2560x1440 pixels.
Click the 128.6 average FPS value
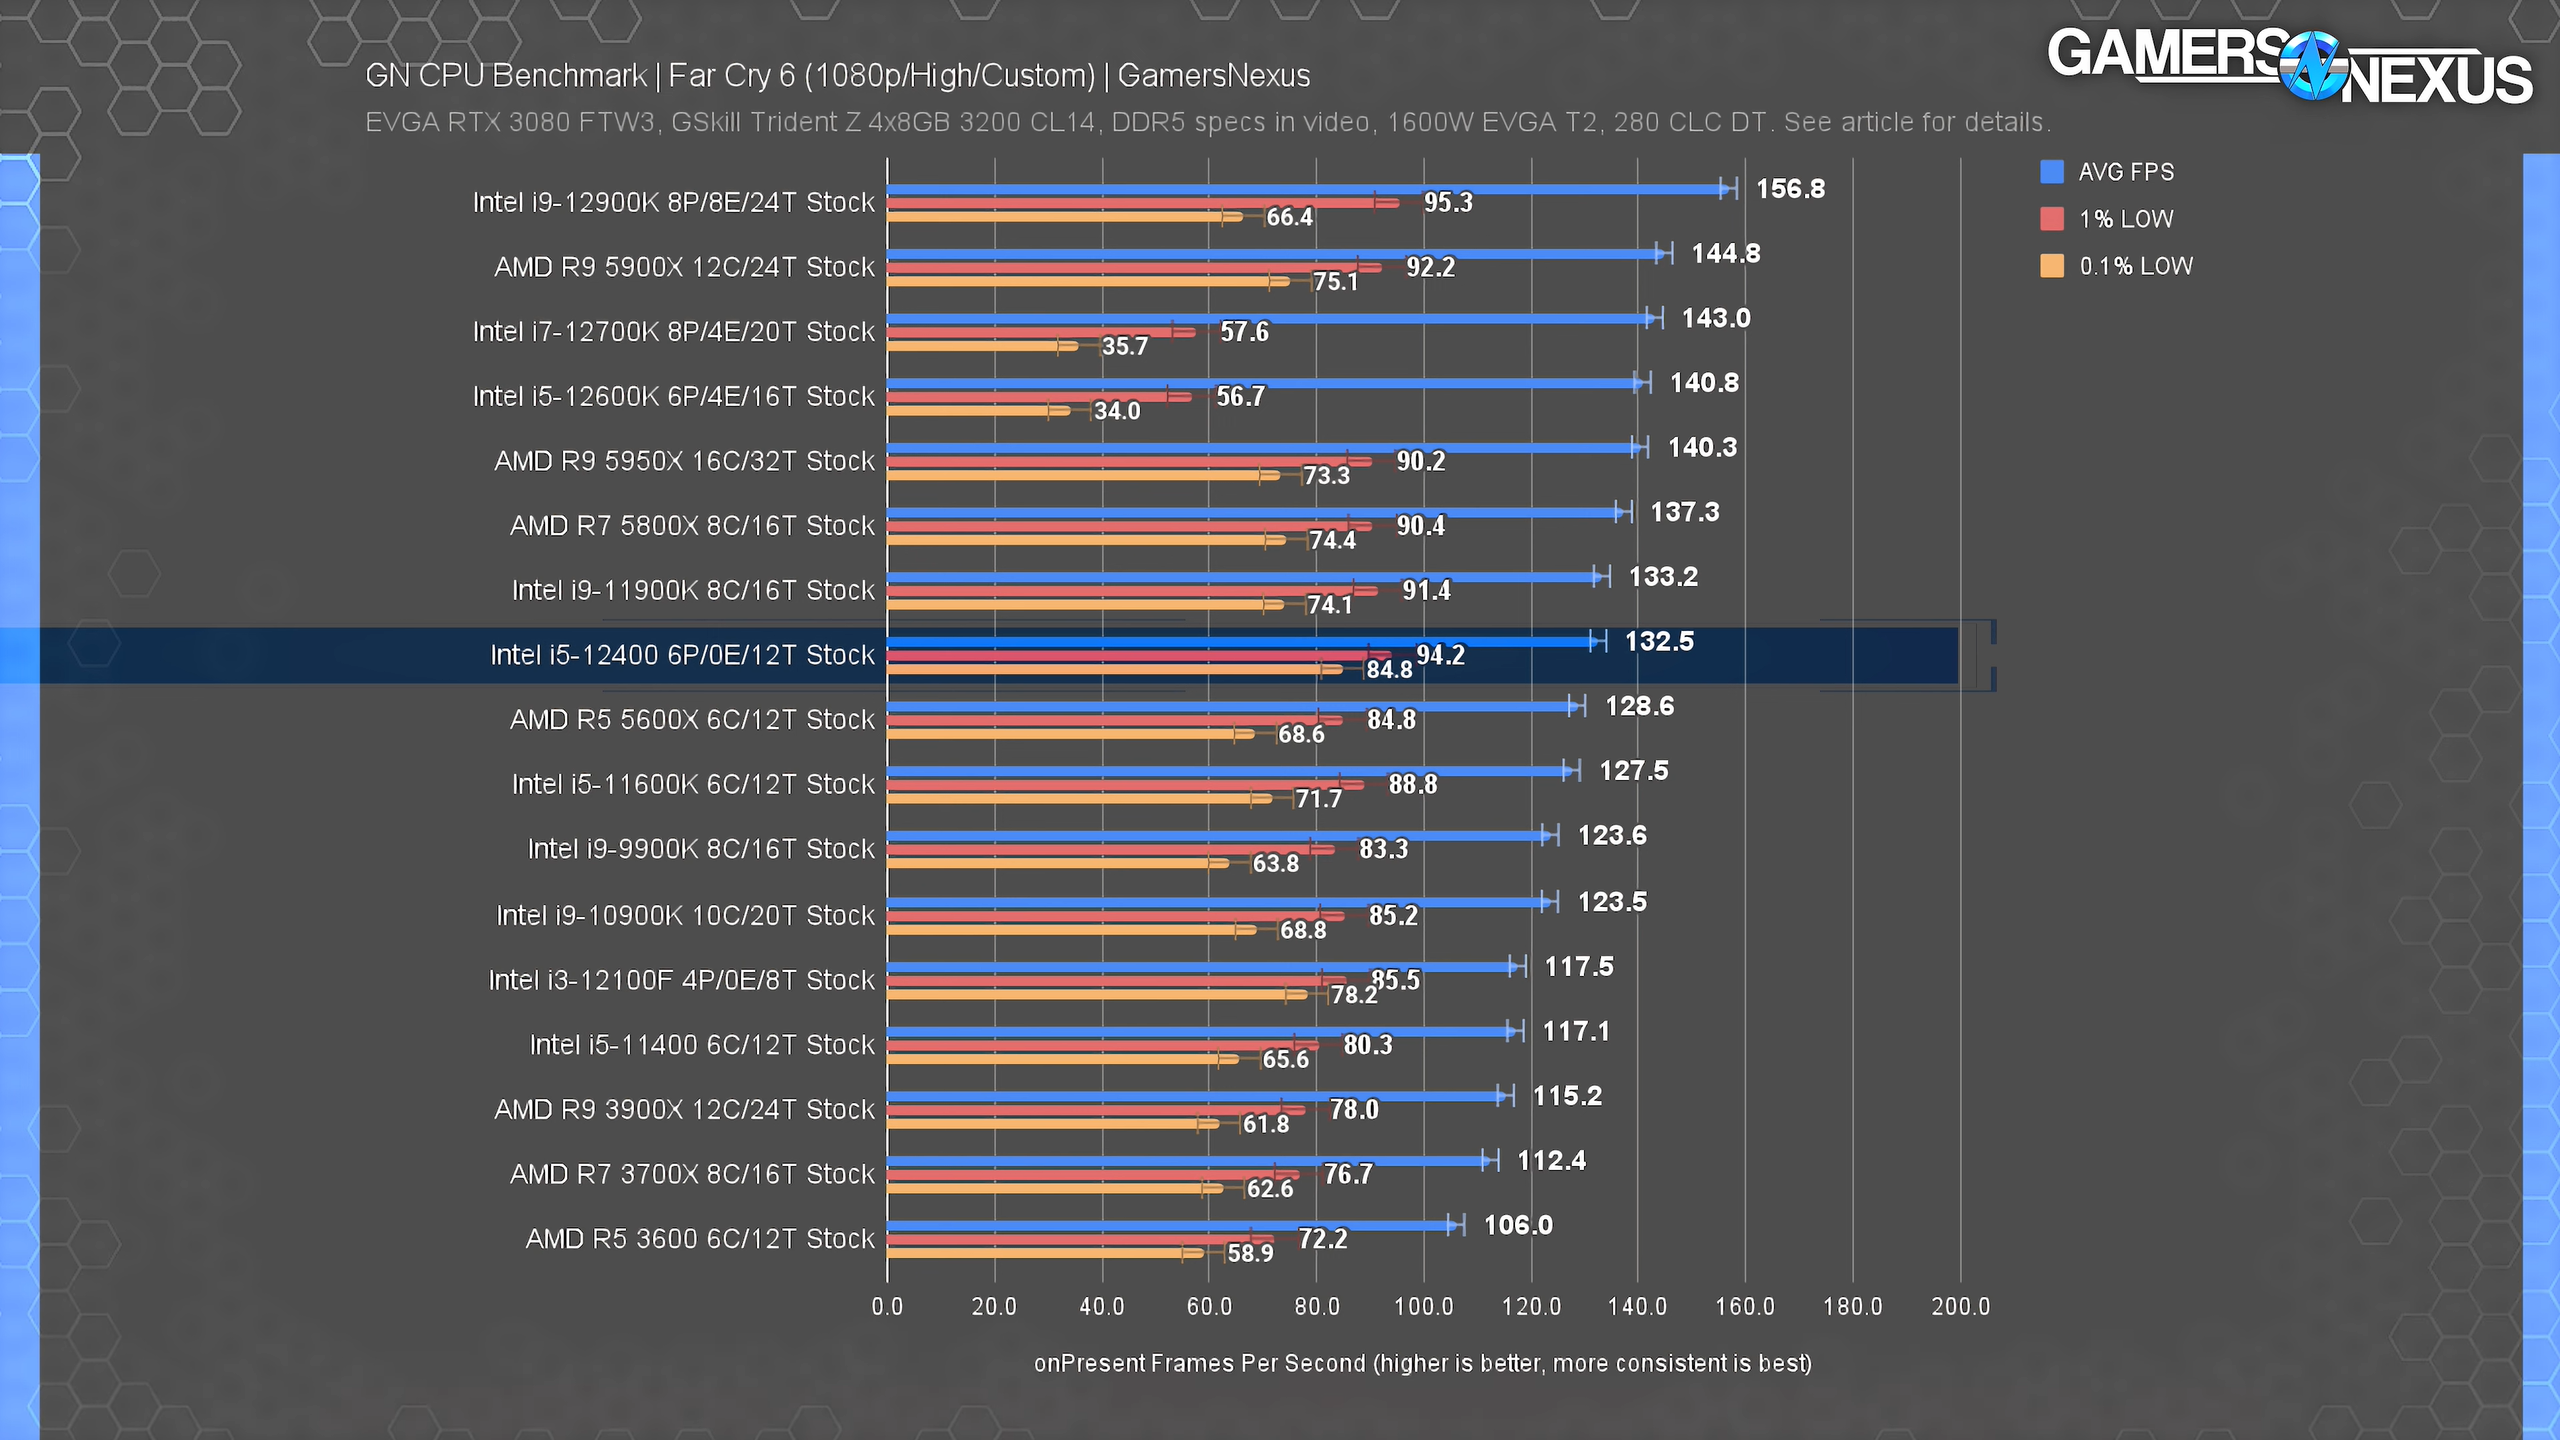(x=1639, y=707)
